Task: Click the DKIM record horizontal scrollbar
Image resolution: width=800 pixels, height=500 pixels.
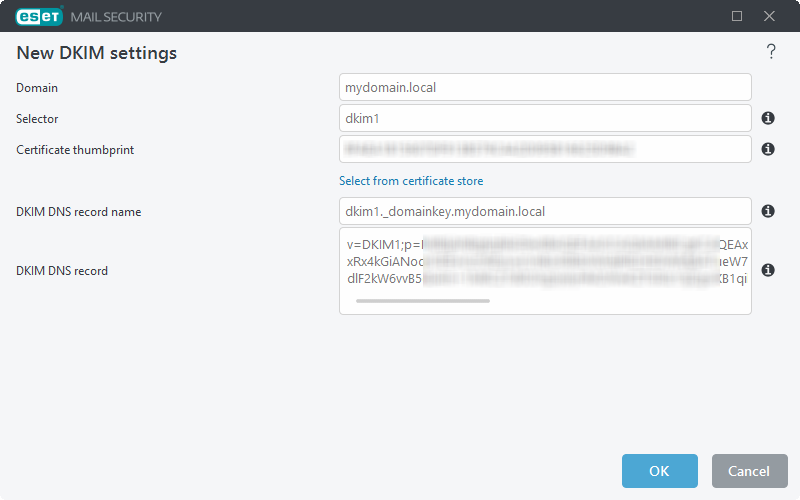Action: tap(423, 300)
